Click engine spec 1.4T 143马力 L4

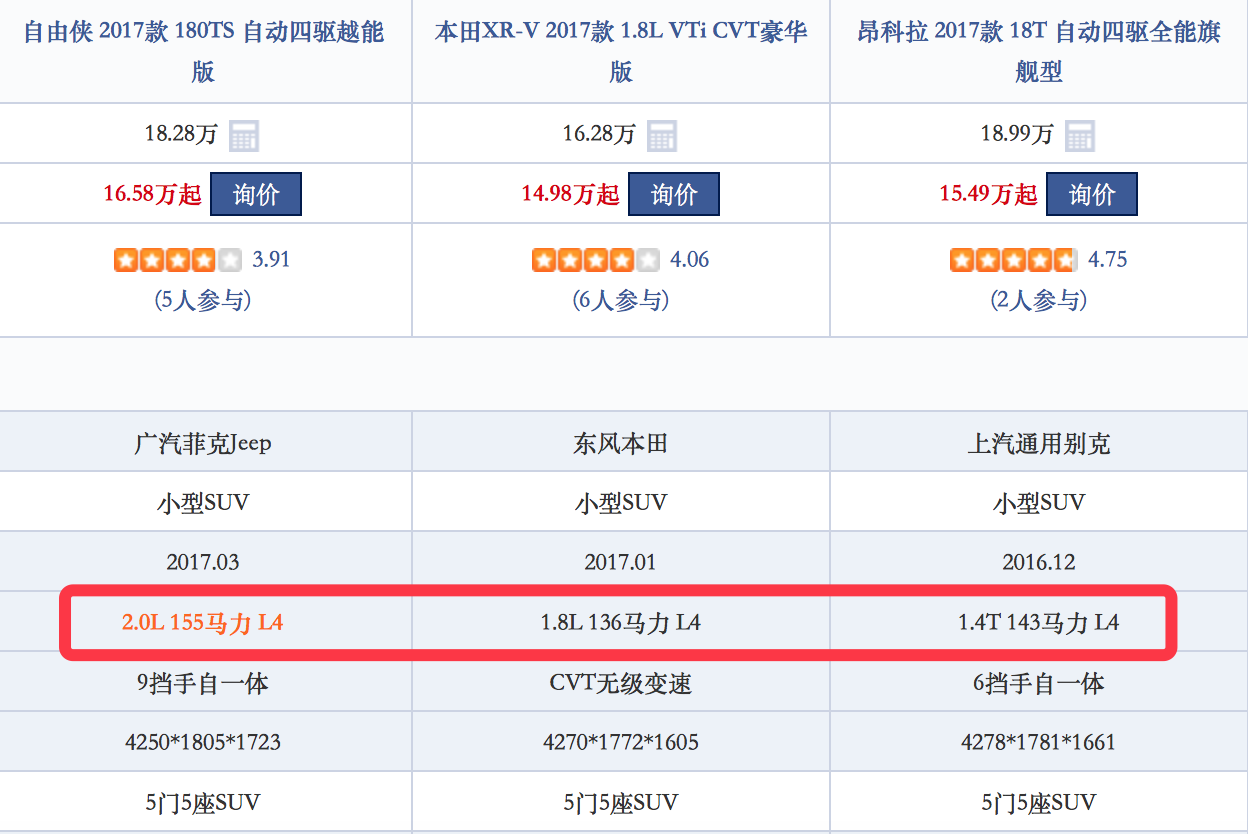(1039, 622)
